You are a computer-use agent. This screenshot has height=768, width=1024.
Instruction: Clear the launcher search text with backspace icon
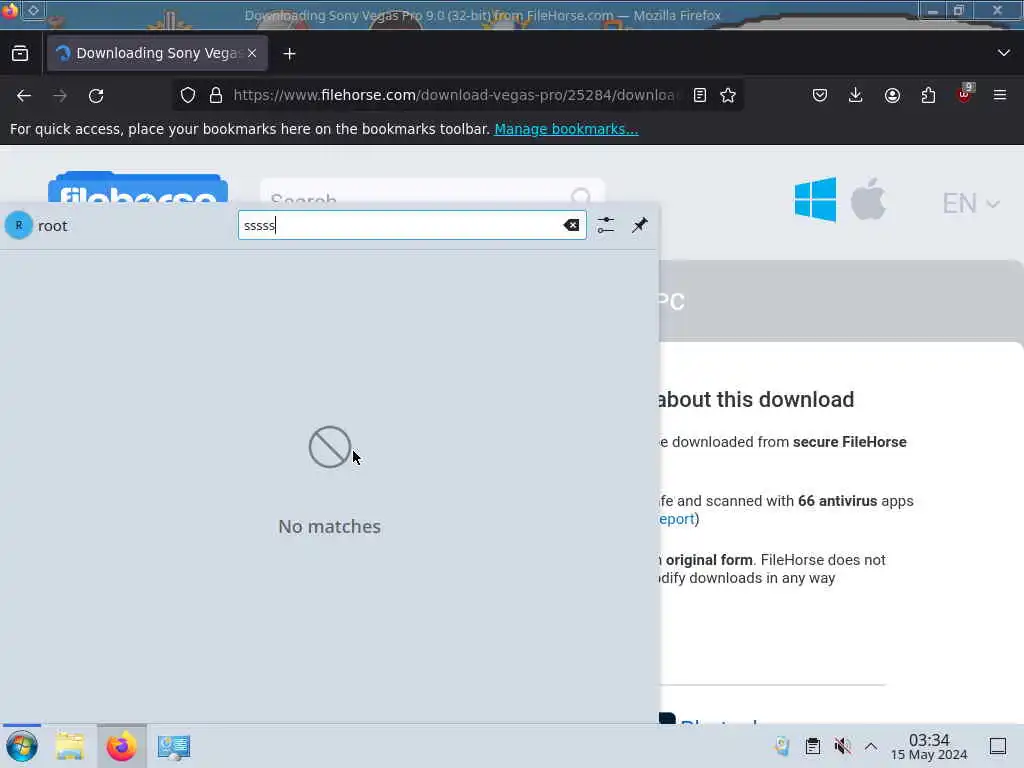[x=571, y=225]
